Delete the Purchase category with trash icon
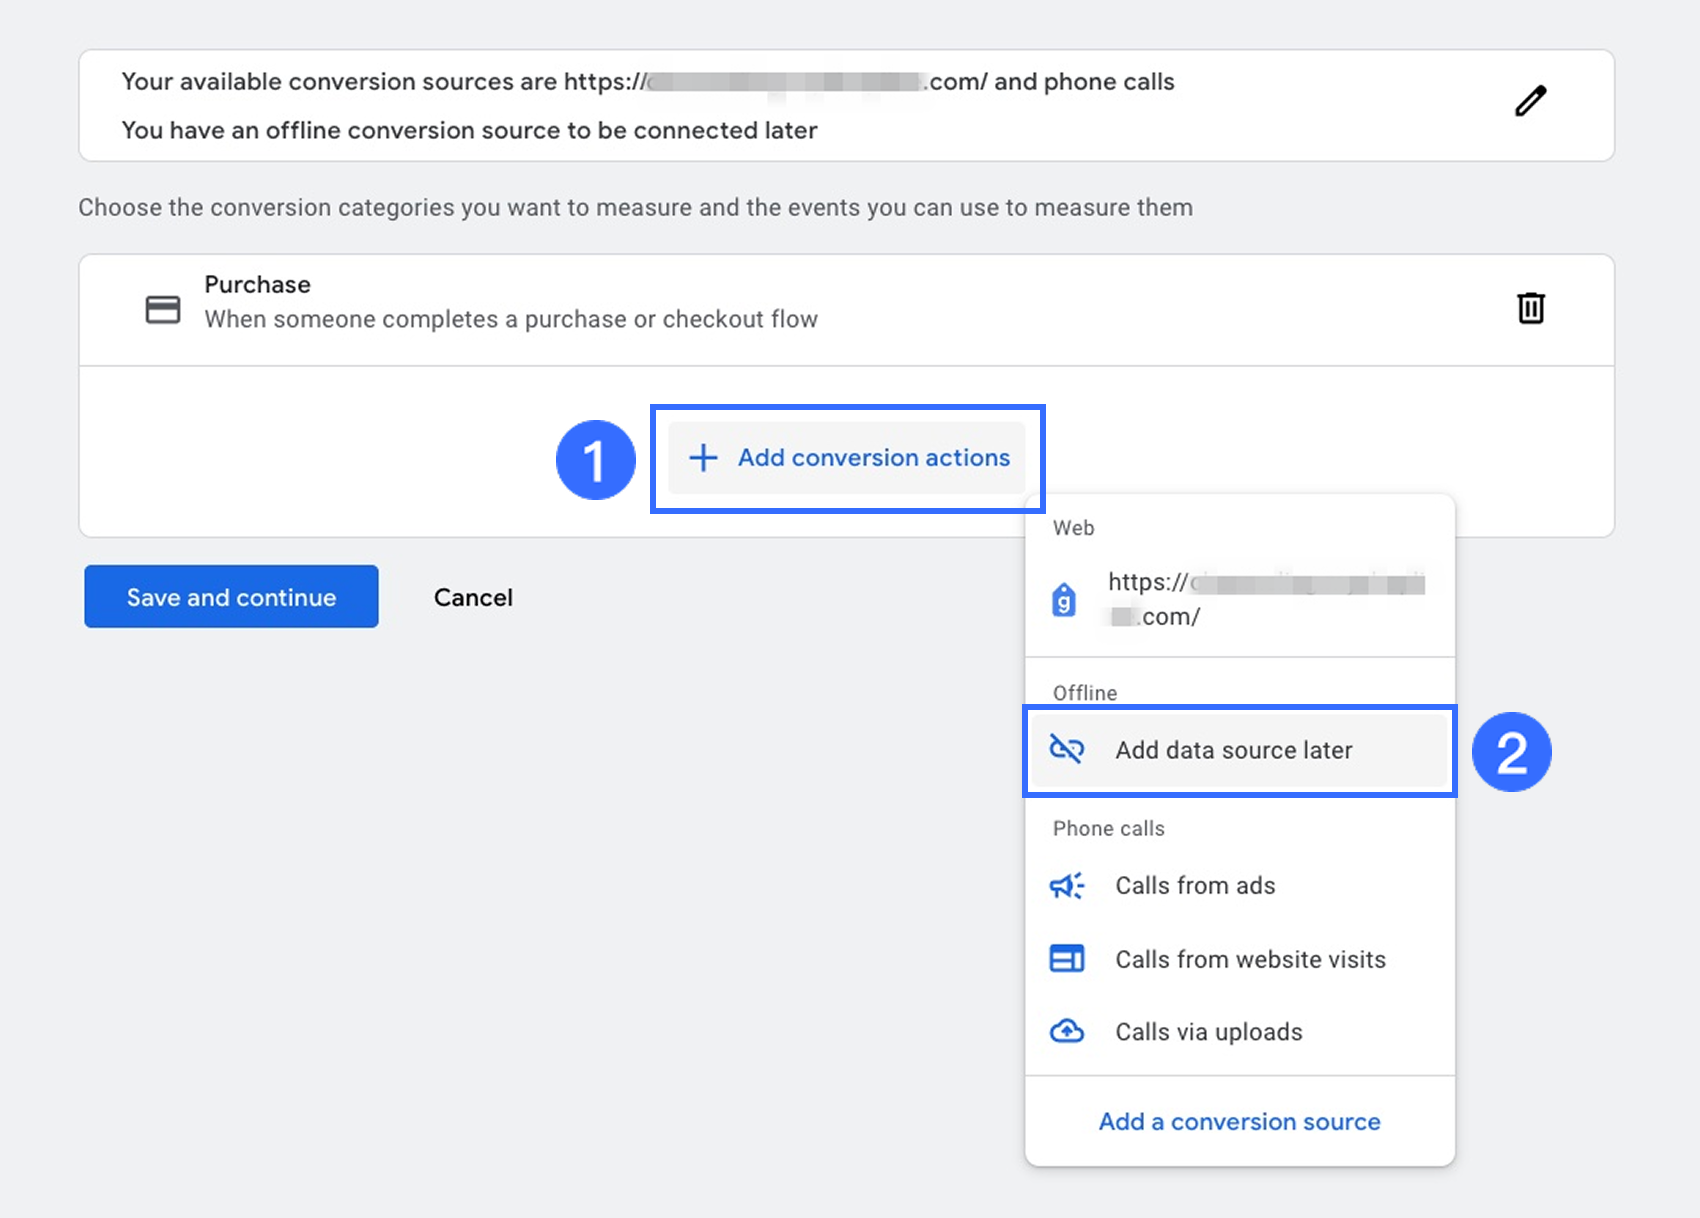The image size is (1700, 1218). pyautogui.click(x=1530, y=308)
